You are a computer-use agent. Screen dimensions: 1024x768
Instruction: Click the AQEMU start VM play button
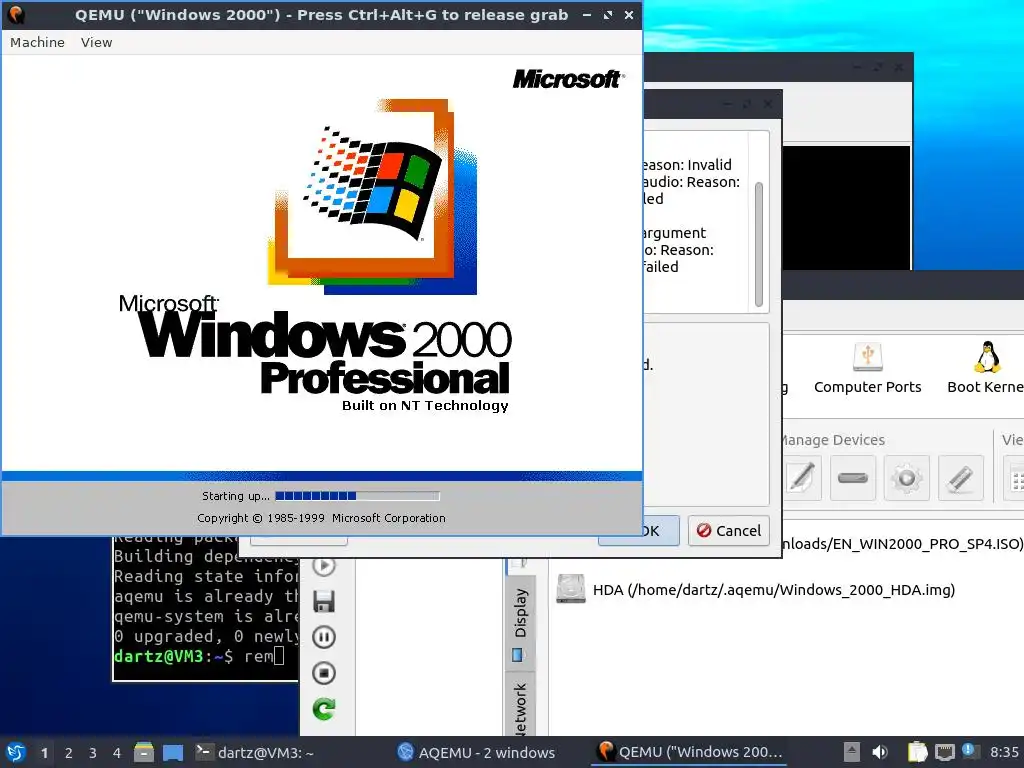(324, 566)
